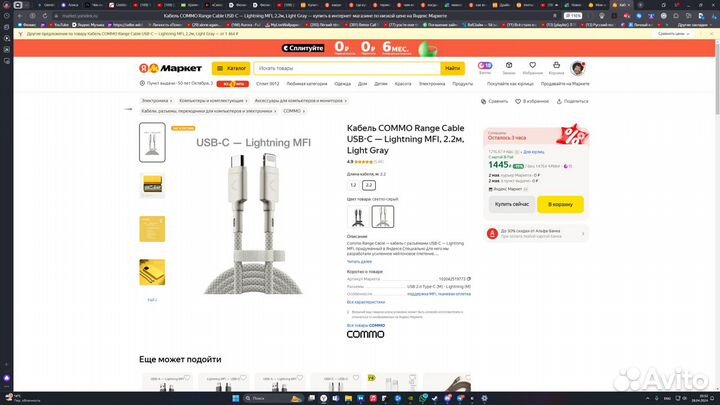This screenshot has height=405, width=720.
Task: Open Электроника breadcrumb chip
Action: pyautogui.click(x=157, y=101)
